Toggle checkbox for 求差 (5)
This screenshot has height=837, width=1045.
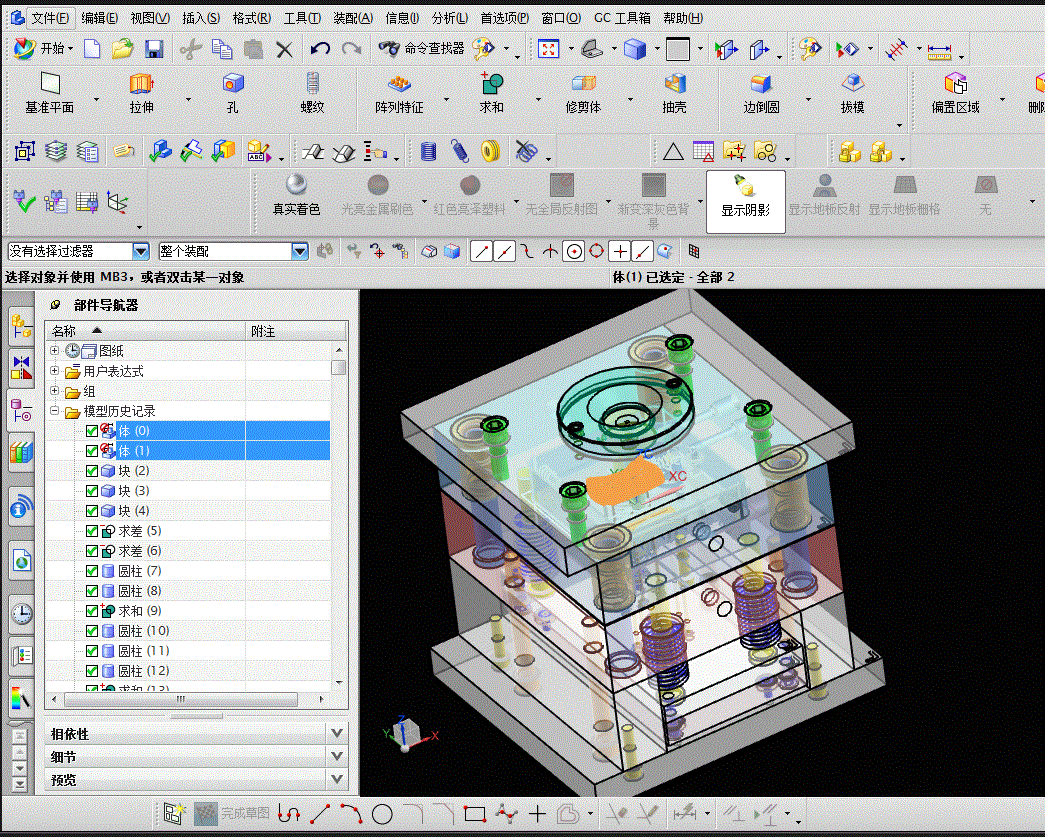(x=93, y=531)
